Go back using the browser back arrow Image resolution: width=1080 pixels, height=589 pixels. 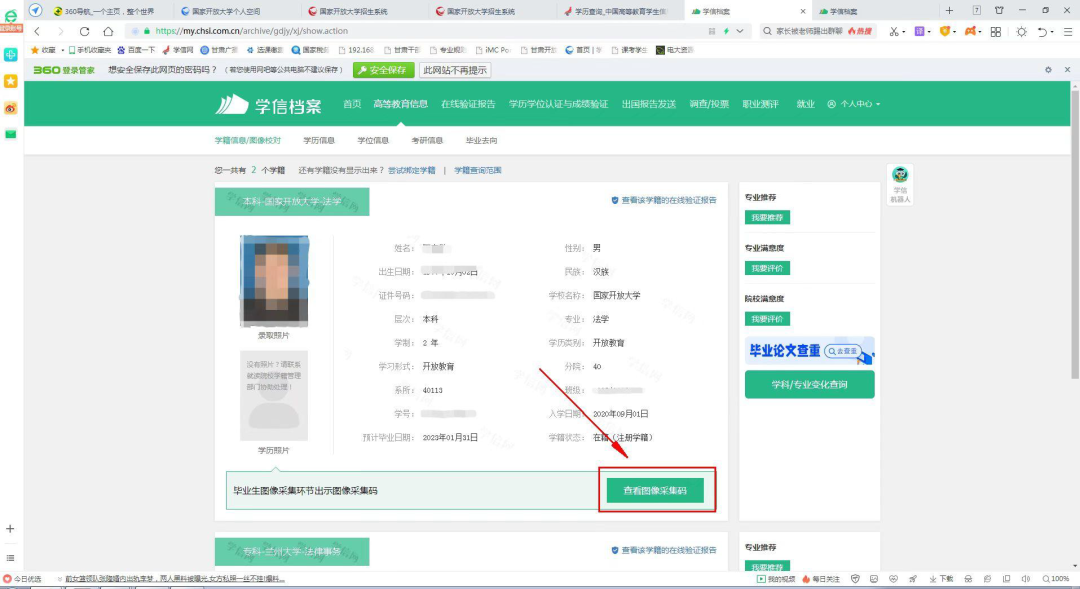click(x=37, y=31)
